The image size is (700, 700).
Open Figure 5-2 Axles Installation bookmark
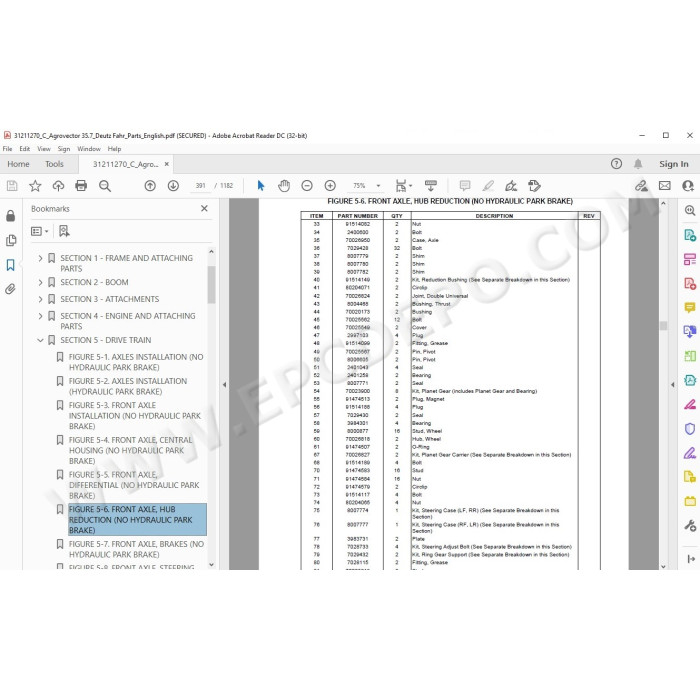pos(128,386)
